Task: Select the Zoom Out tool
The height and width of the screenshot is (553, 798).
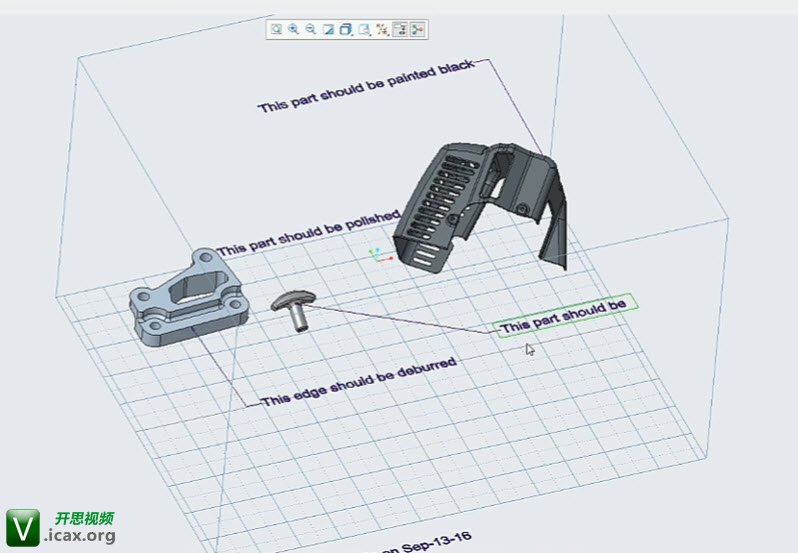Action: tap(310, 30)
